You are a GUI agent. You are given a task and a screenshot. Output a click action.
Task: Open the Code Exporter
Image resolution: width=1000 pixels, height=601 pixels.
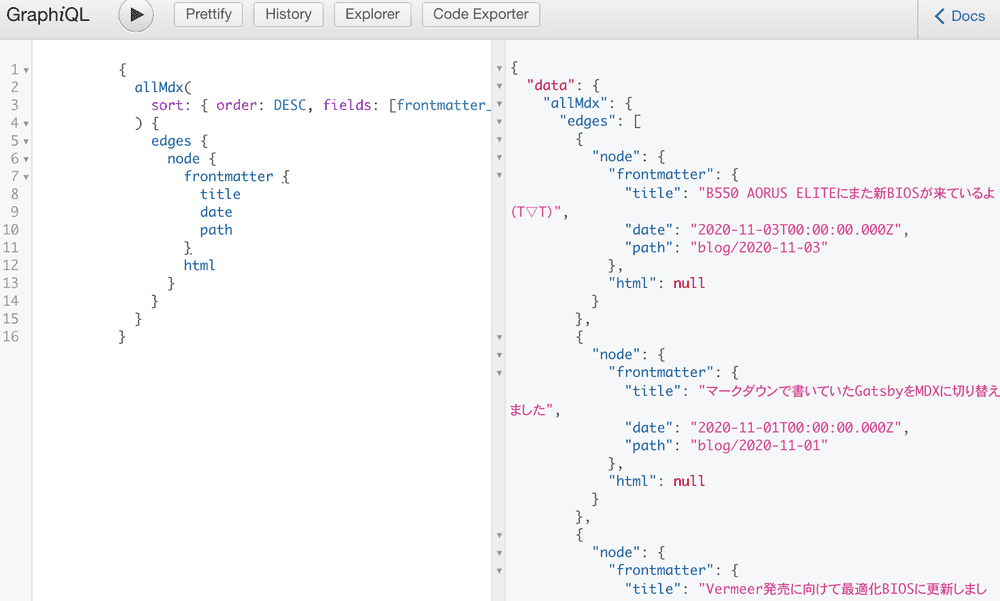pos(481,14)
